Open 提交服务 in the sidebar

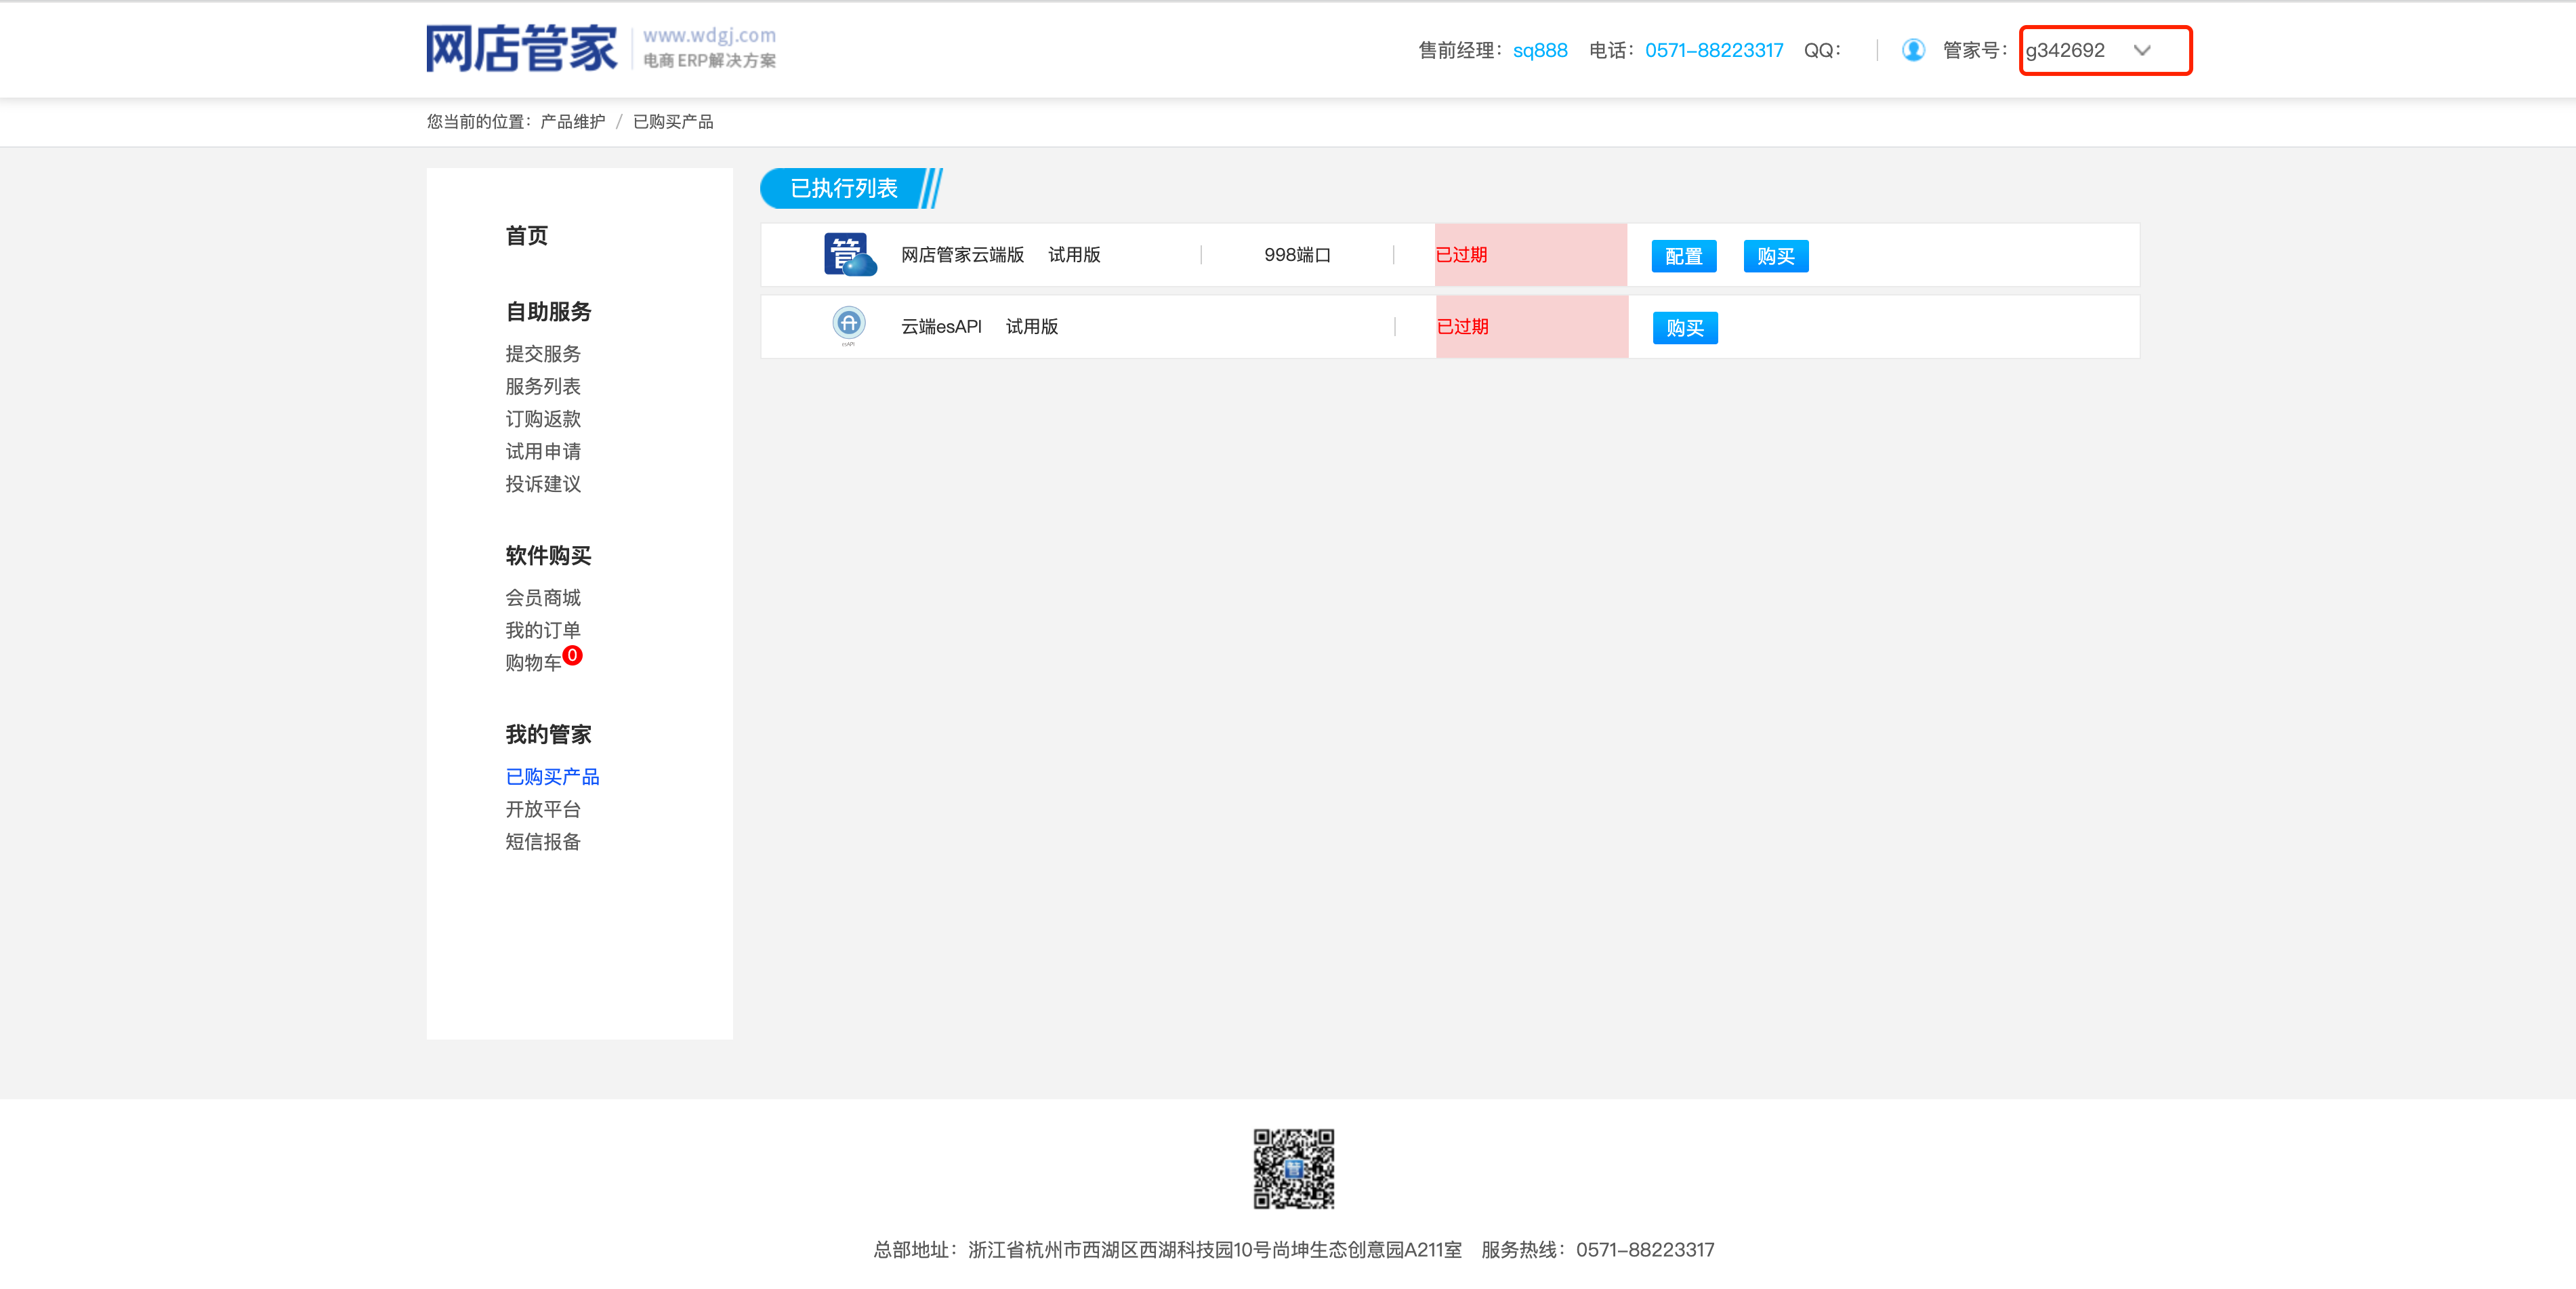coord(542,354)
